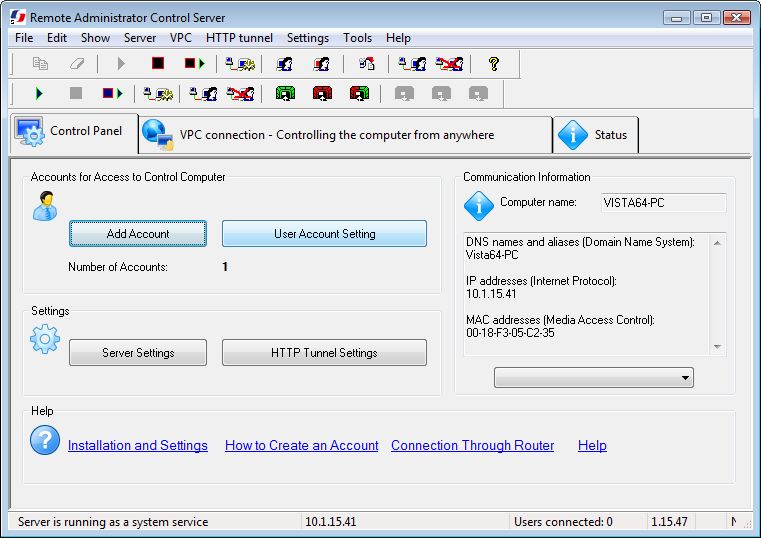761x538 pixels.
Task: Open the Installation and Settings link
Action: [x=138, y=445]
